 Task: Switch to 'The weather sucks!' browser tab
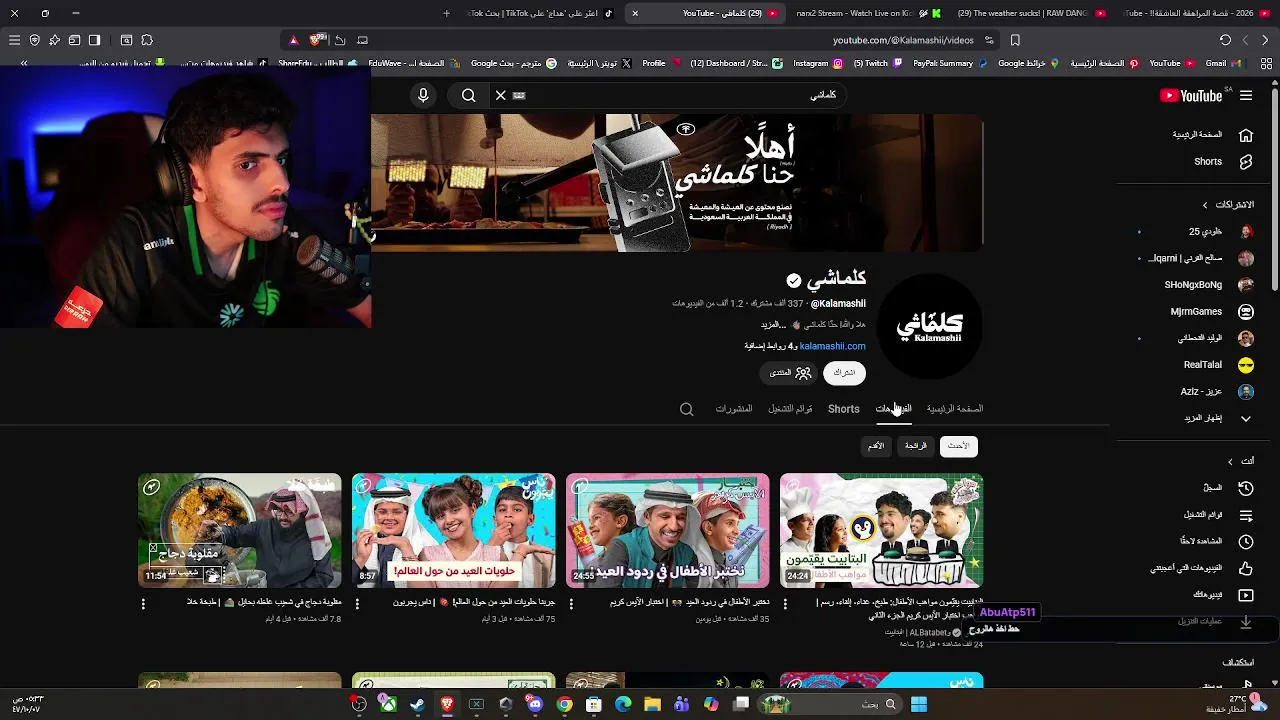point(1028,13)
